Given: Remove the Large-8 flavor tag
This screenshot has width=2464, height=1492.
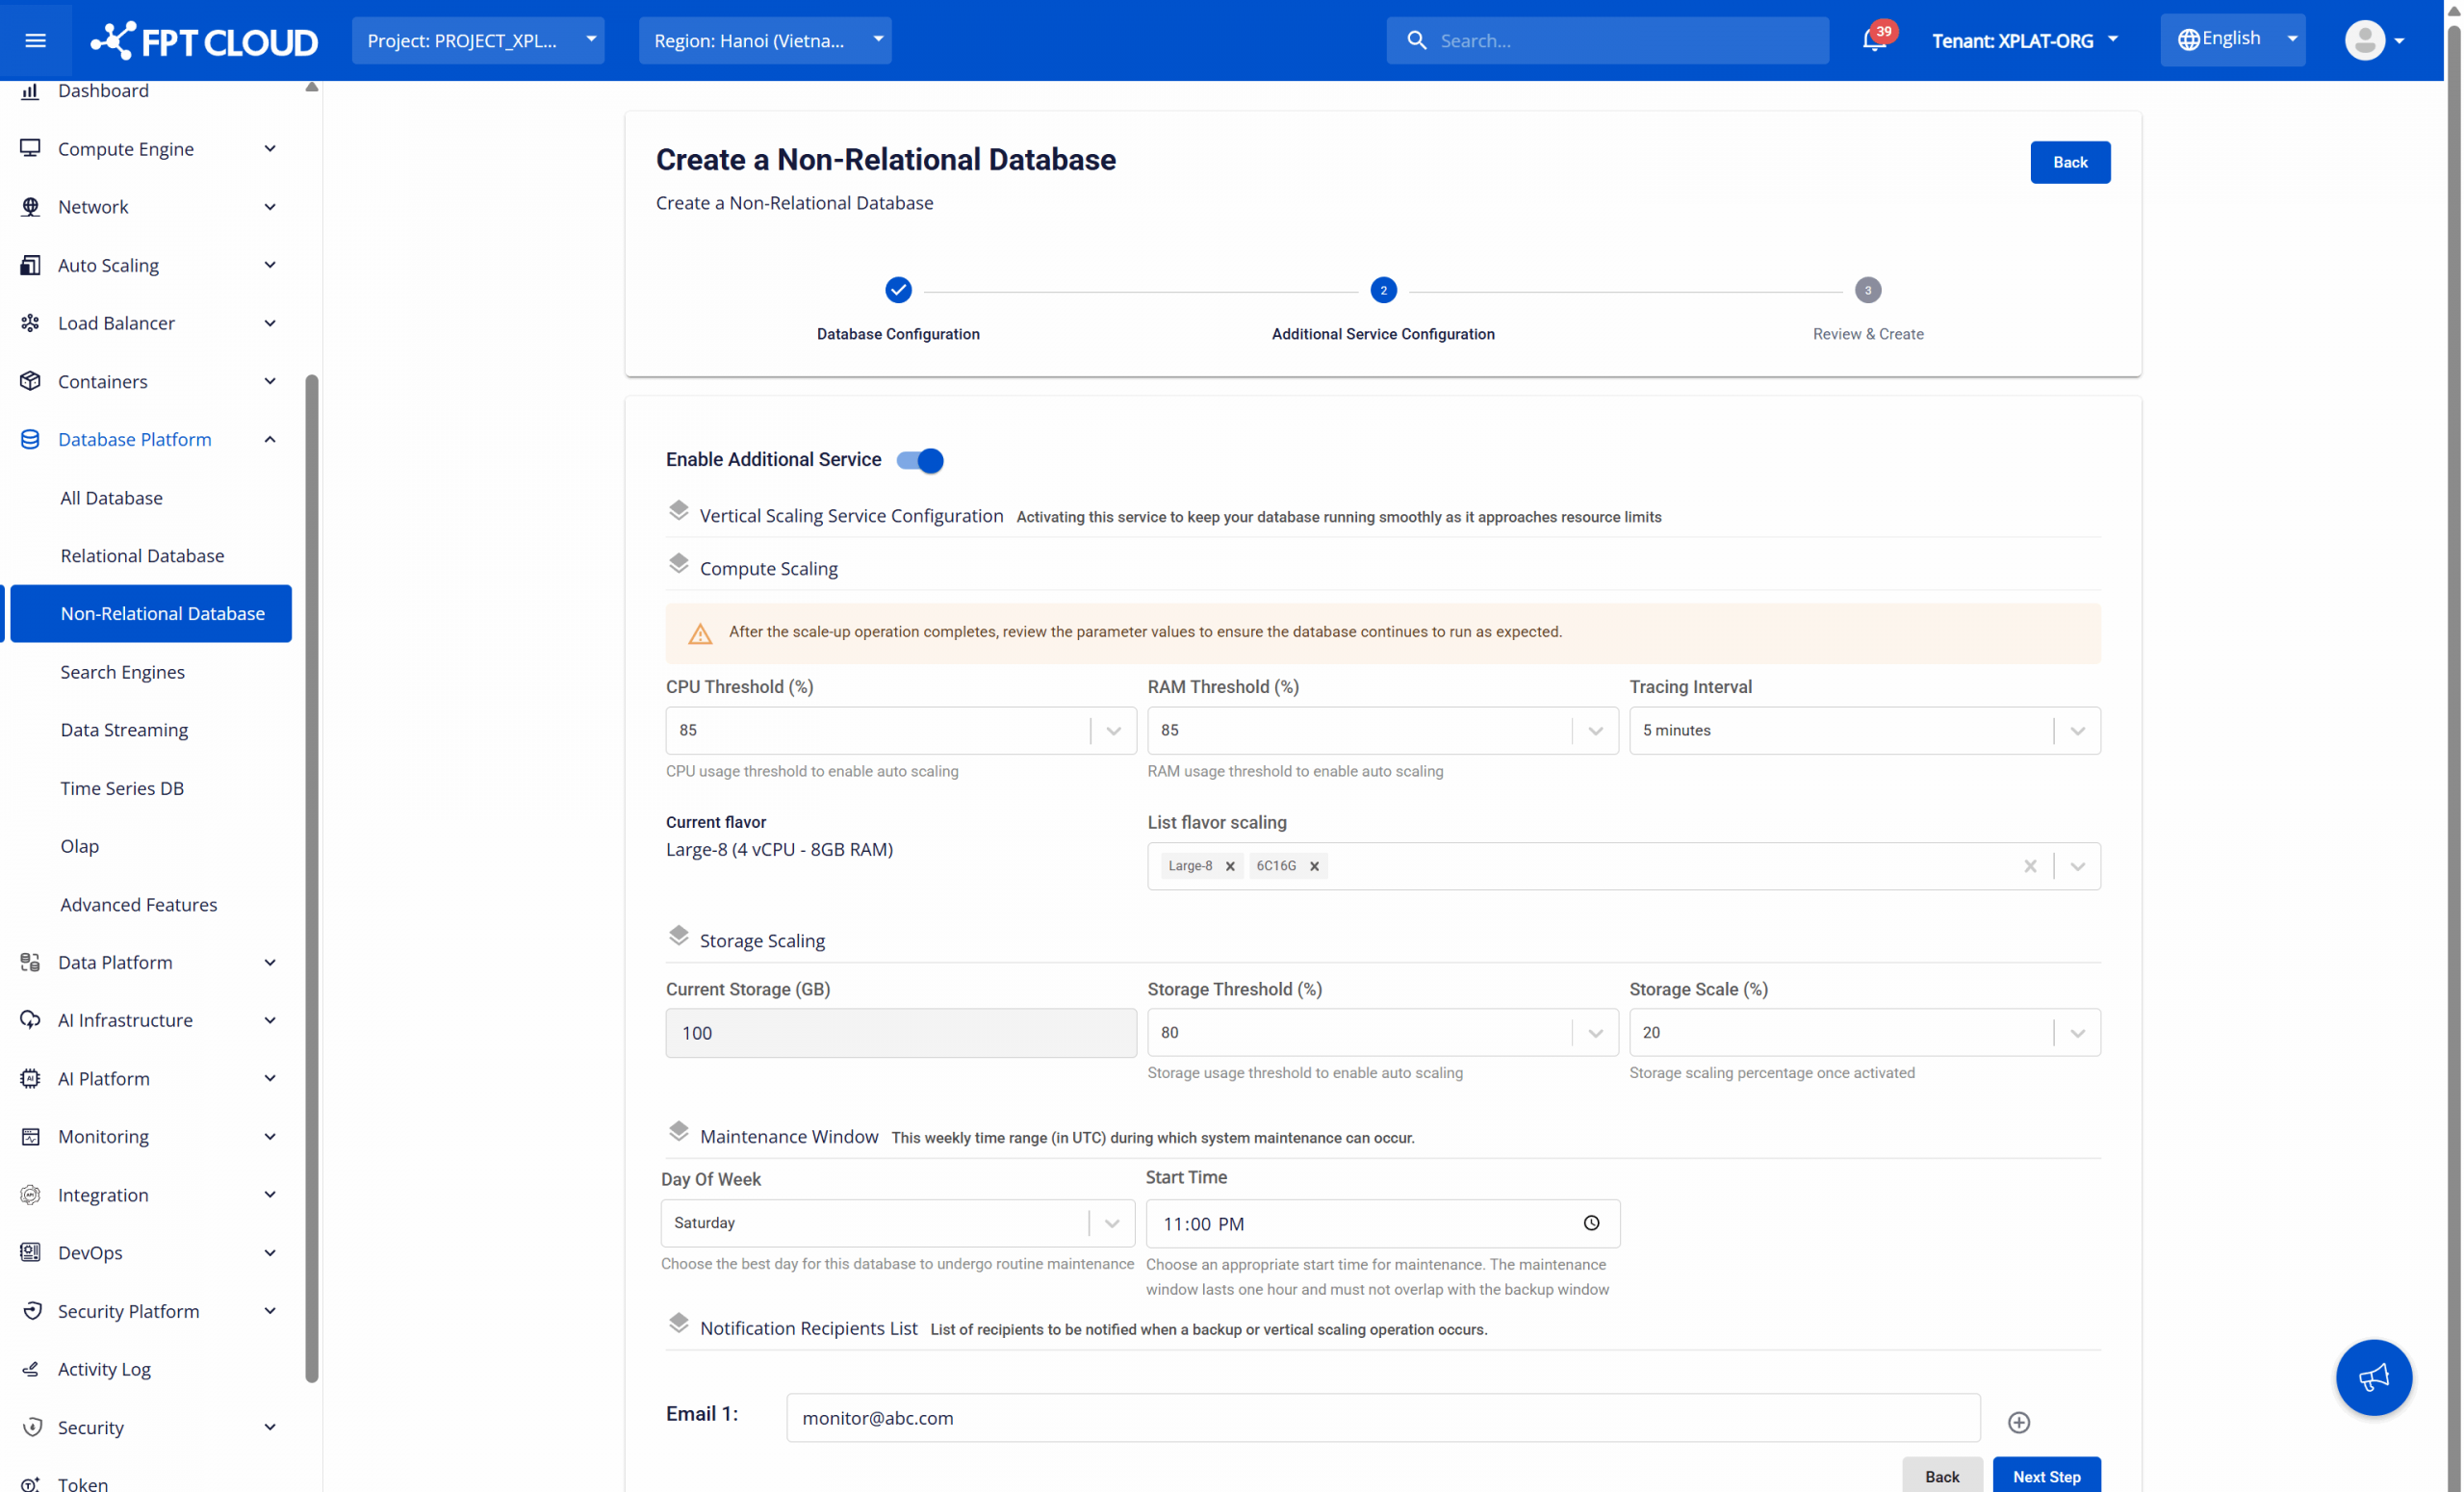Looking at the screenshot, I should 1230,866.
